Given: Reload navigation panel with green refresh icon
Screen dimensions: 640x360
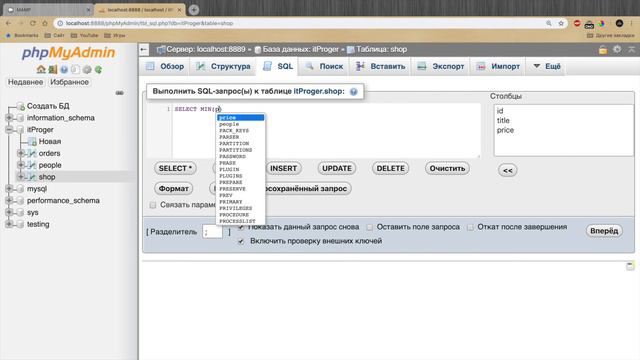Looking at the screenshot, I should 98,70.
